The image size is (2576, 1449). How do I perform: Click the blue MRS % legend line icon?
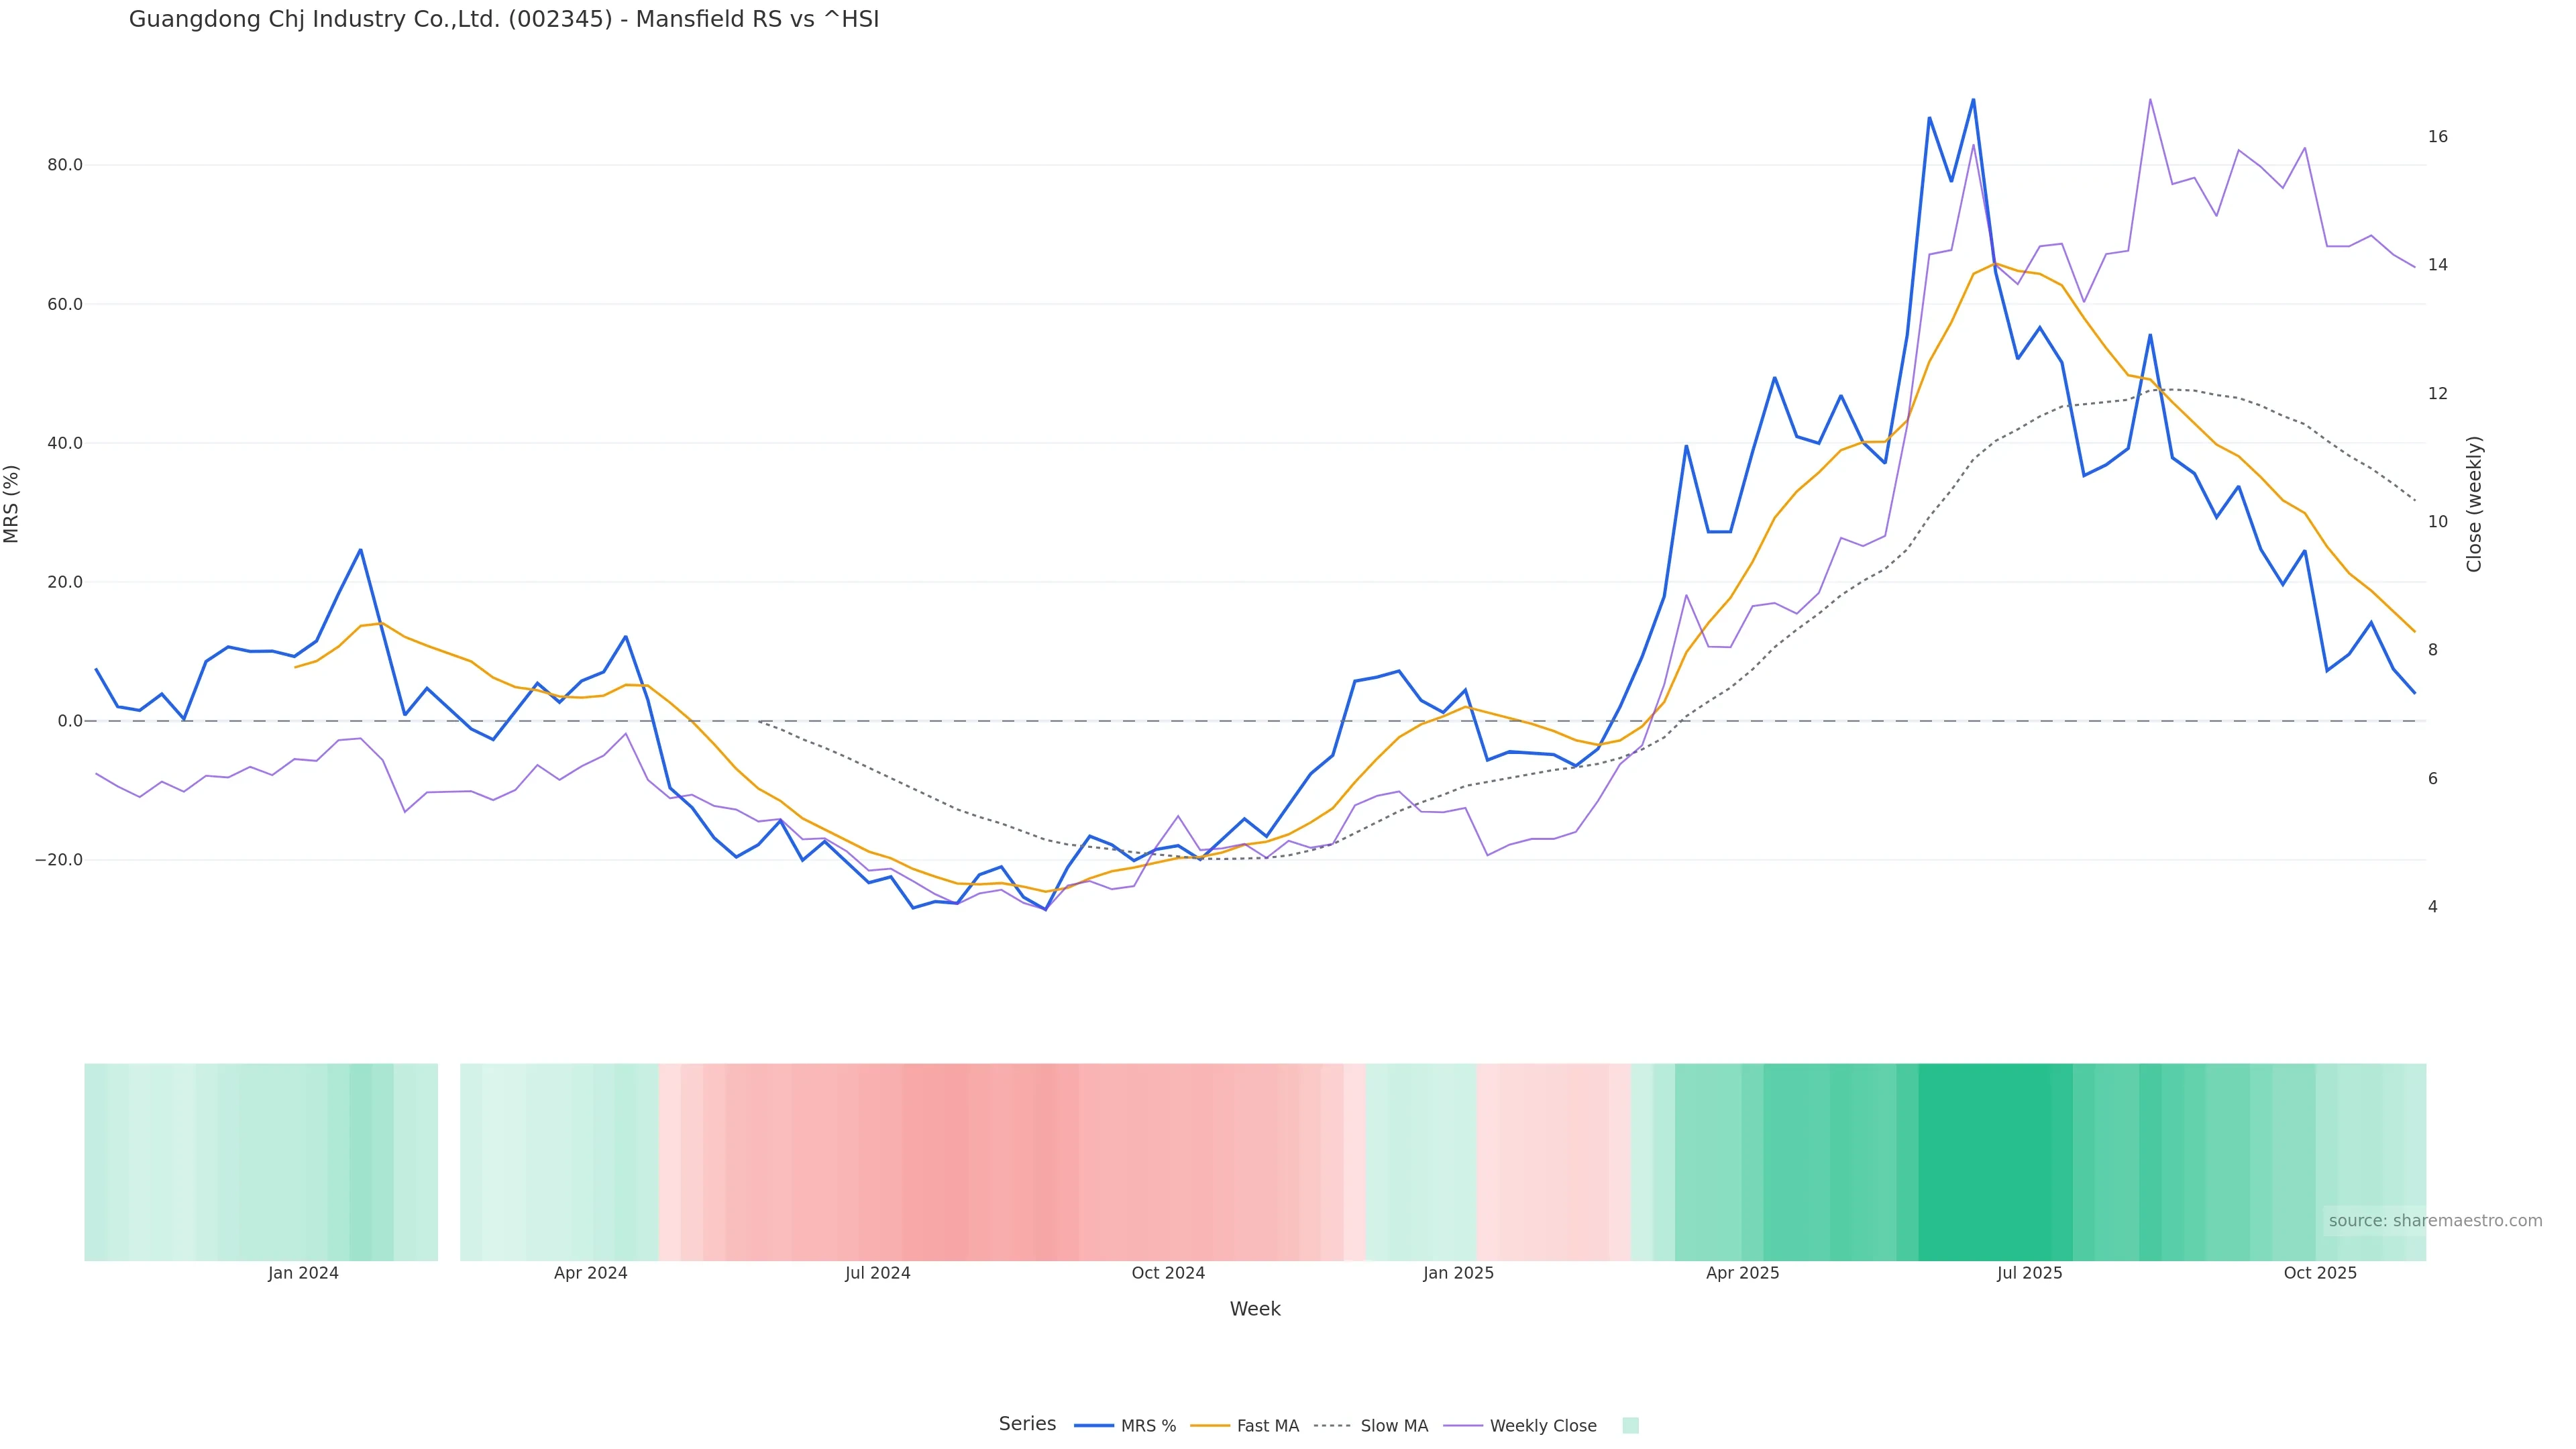pyautogui.click(x=1094, y=1426)
